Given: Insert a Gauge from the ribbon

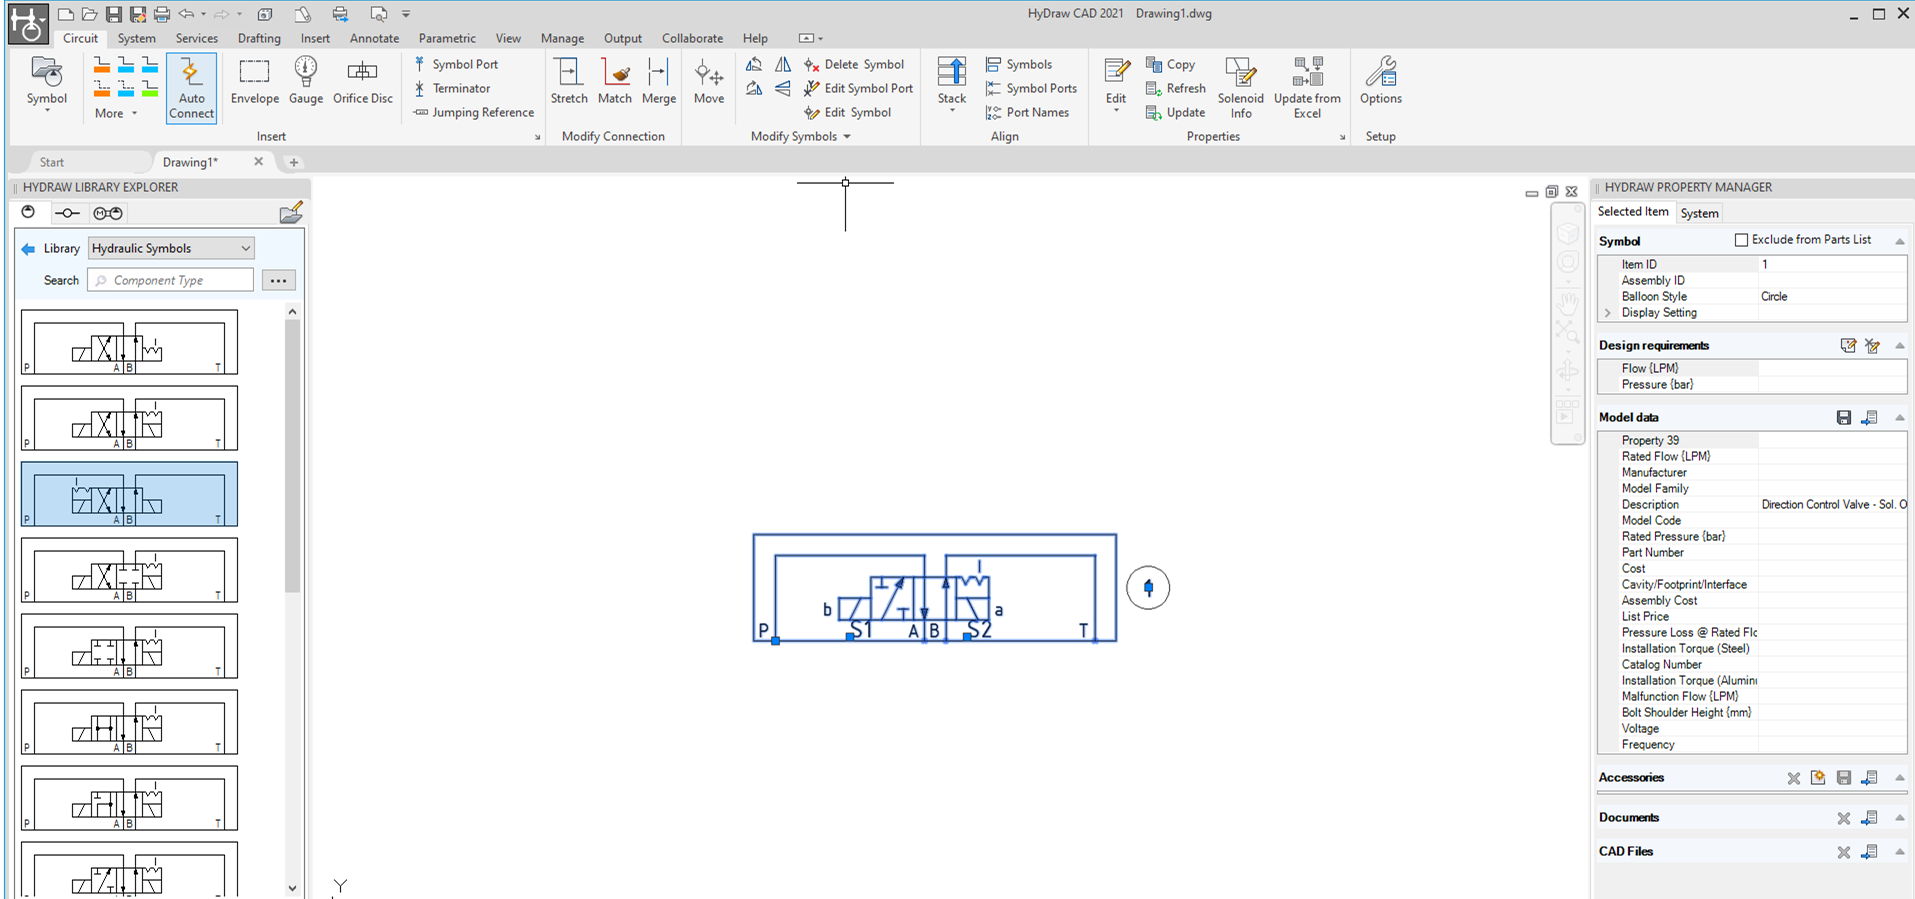Looking at the screenshot, I should tap(306, 82).
